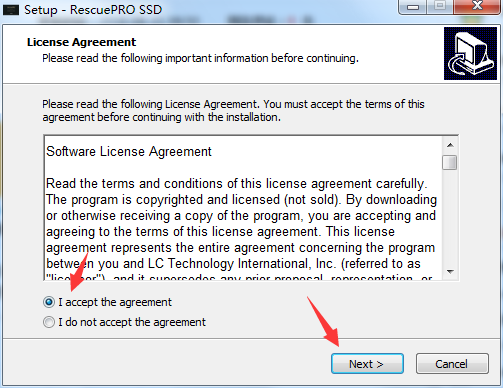Screen dimensions: 503x388
Task: Select the I accept the agreement radio button
Action: (49, 302)
